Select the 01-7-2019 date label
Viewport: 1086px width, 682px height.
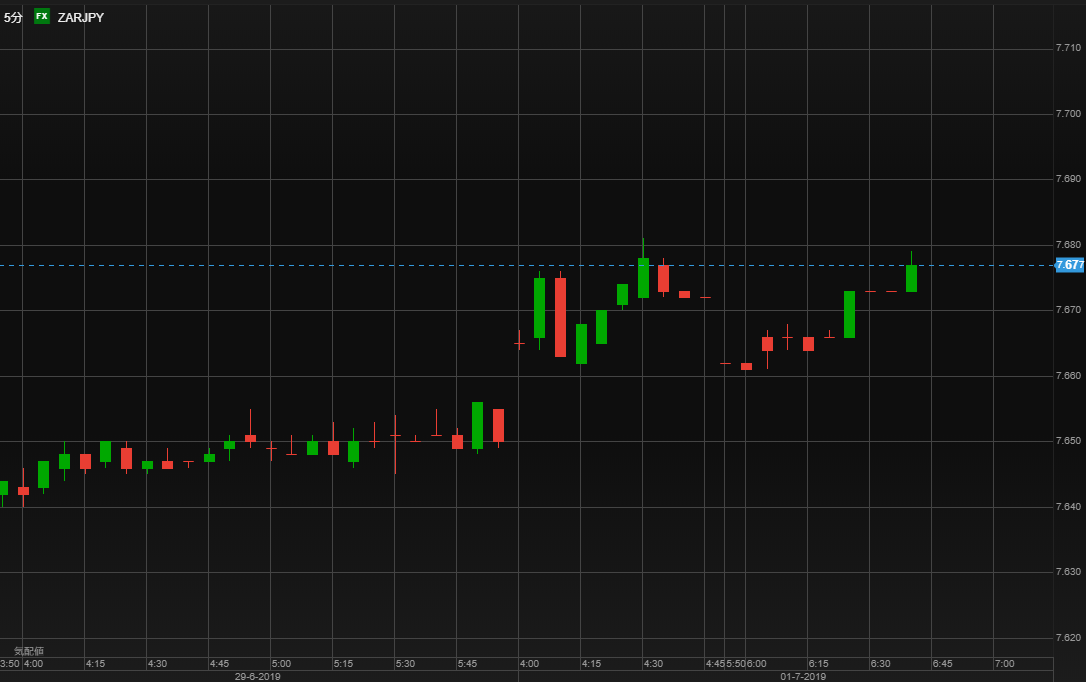pyautogui.click(x=803, y=676)
